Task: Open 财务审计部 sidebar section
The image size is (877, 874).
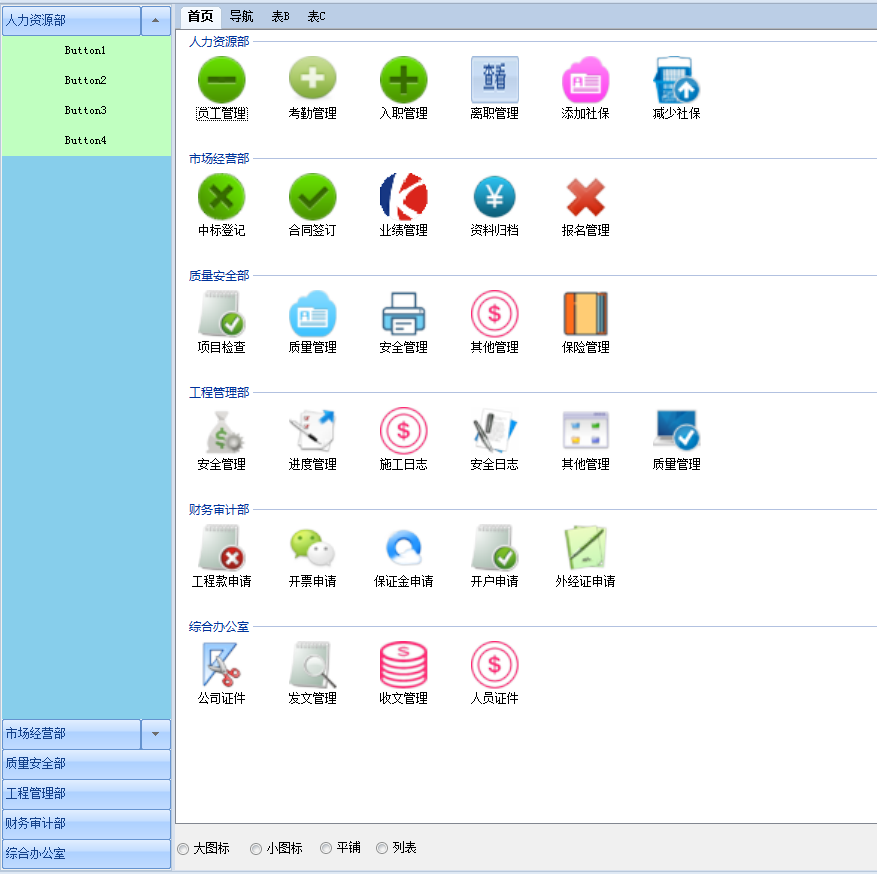Action: click(87, 824)
